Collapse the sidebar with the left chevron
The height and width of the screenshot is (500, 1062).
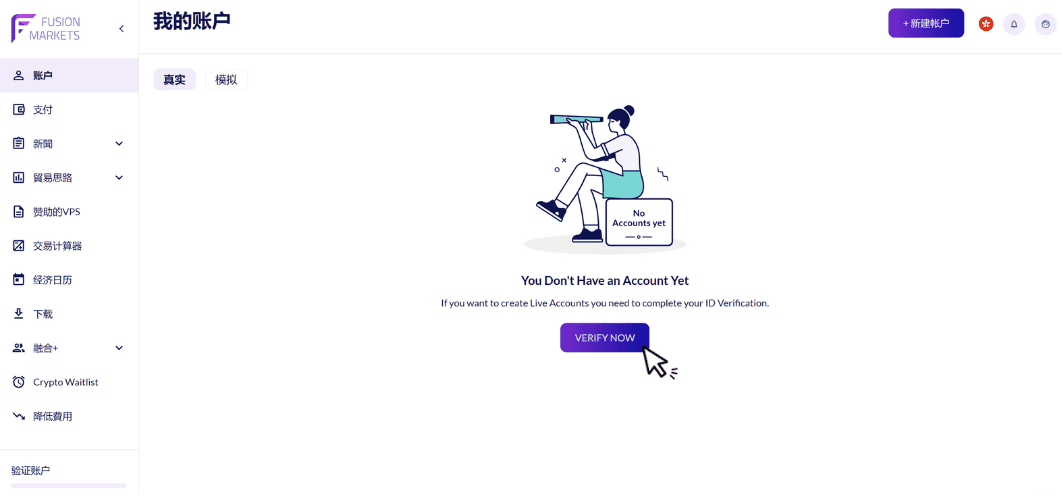(x=121, y=28)
